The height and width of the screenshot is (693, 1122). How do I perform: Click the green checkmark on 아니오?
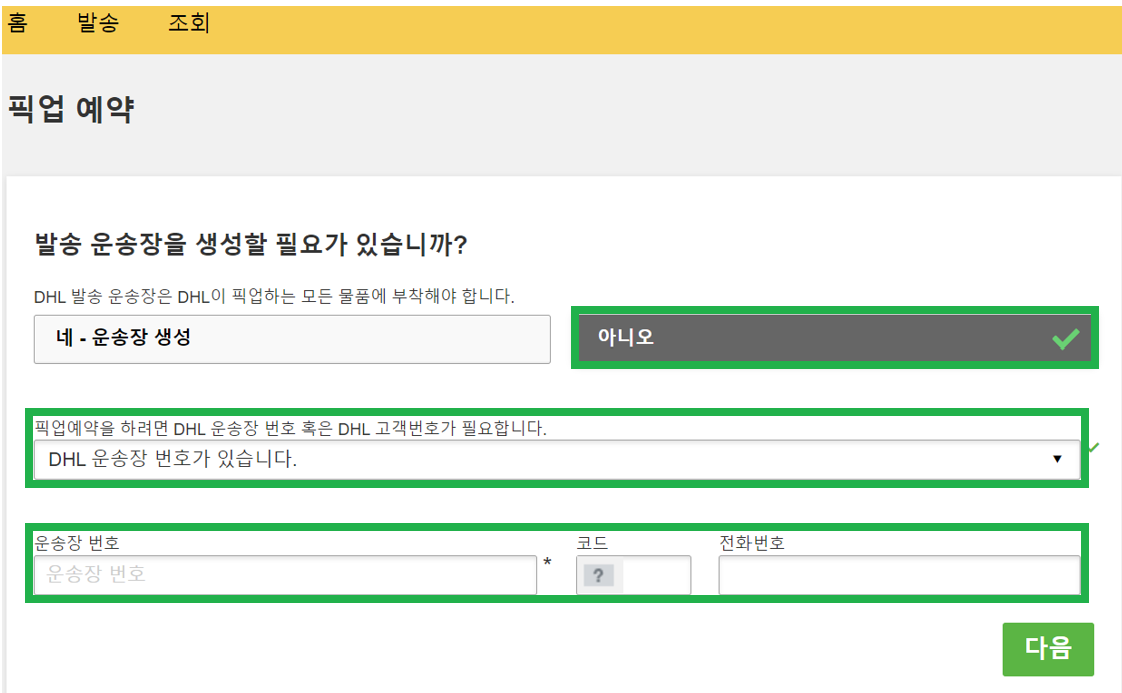tap(1065, 338)
